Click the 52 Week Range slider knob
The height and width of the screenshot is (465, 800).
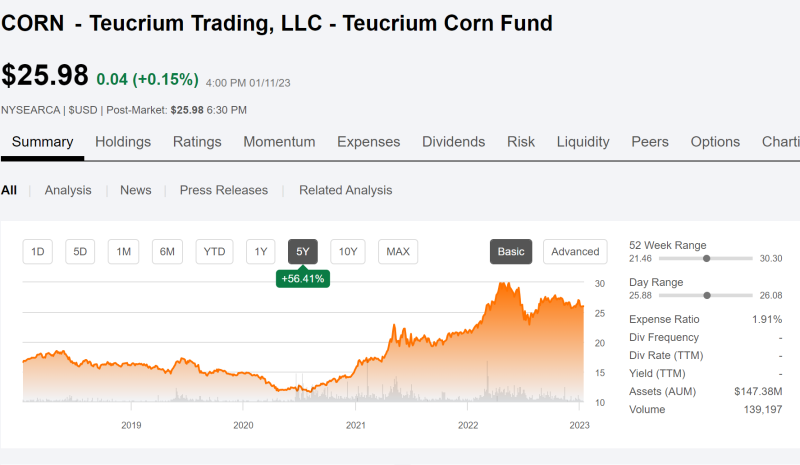click(x=707, y=258)
